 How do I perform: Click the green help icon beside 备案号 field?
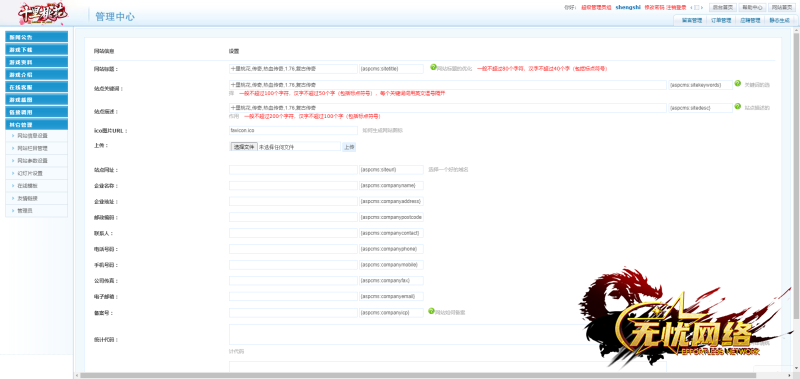pos(431,311)
